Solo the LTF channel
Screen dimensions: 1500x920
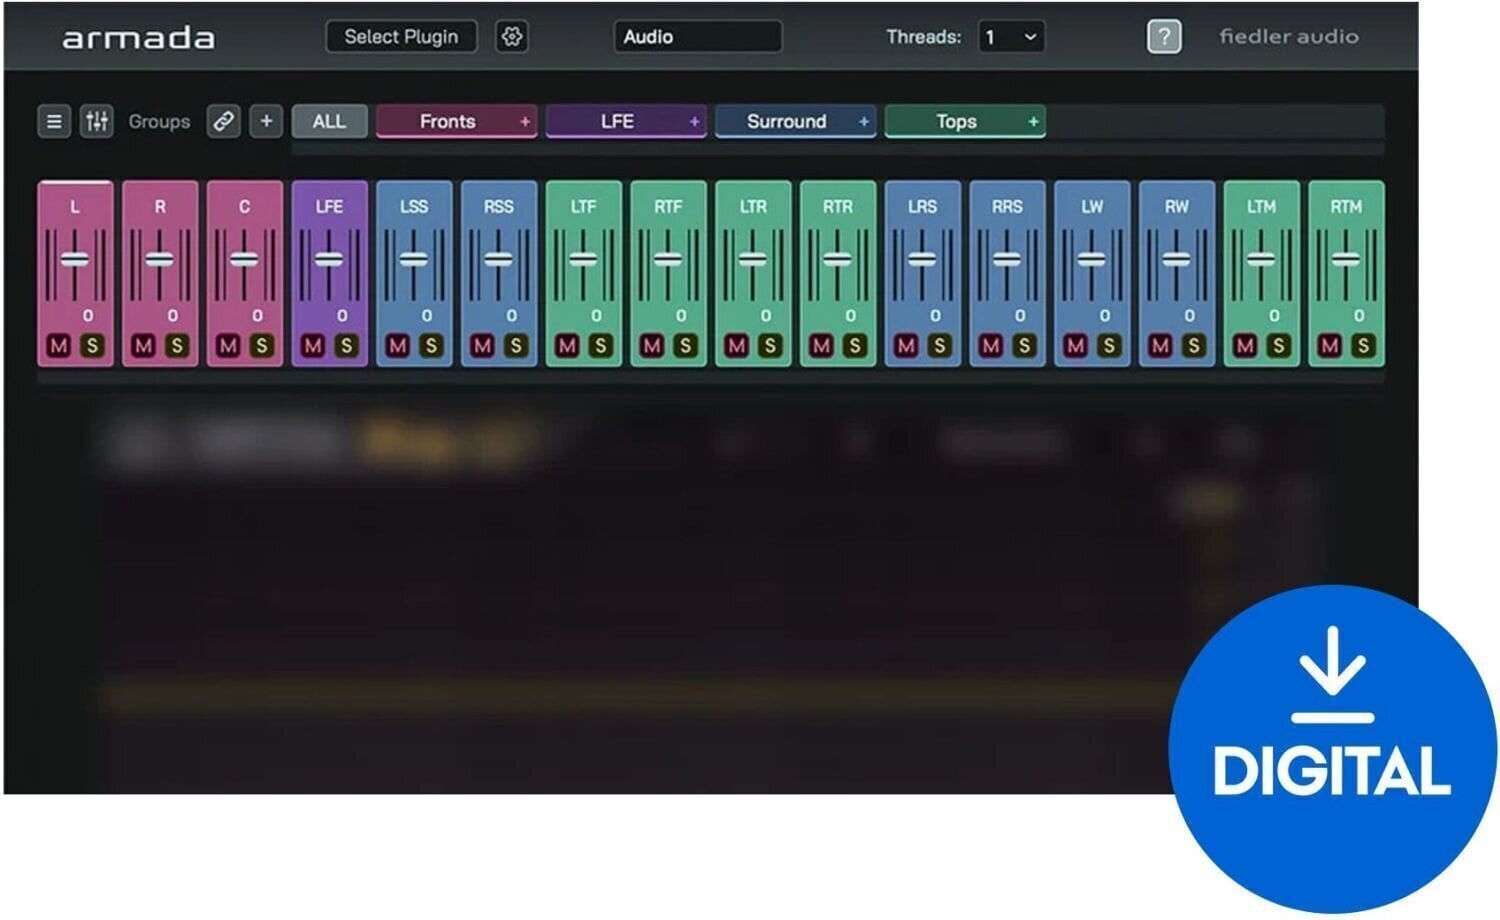[600, 345]
